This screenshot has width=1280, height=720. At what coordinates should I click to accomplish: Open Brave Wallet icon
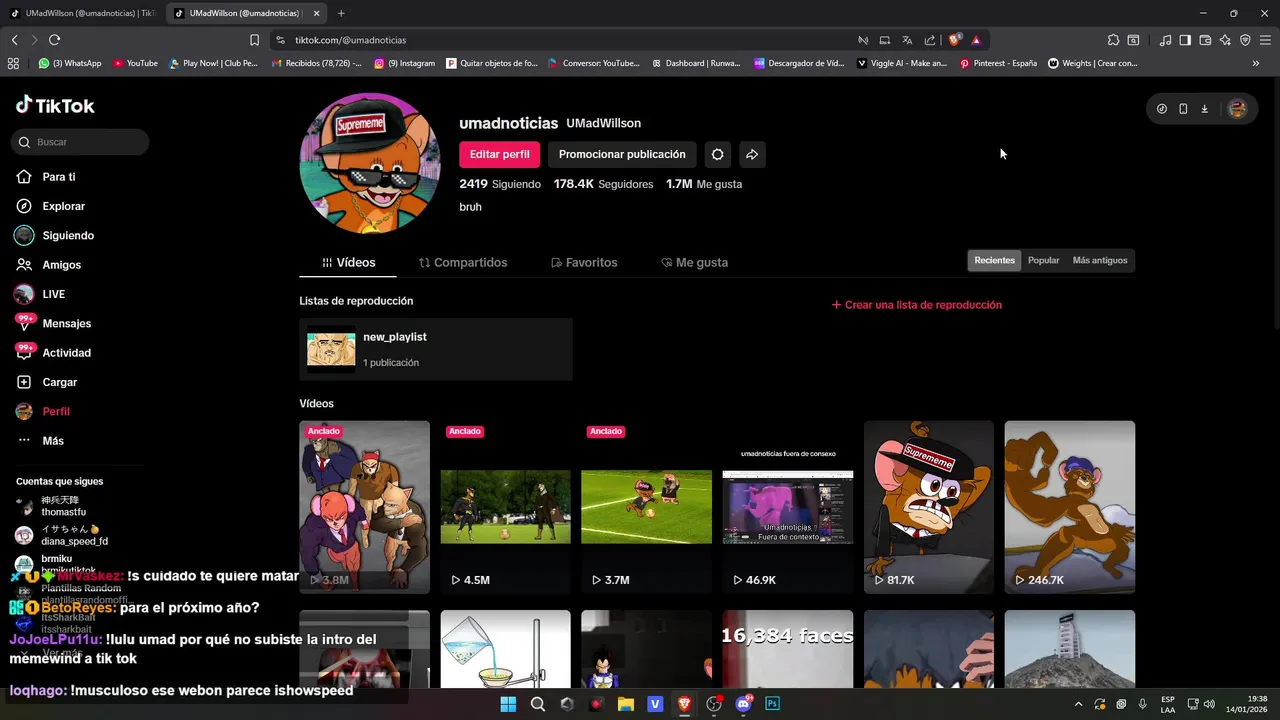(x=1205, y=40)
